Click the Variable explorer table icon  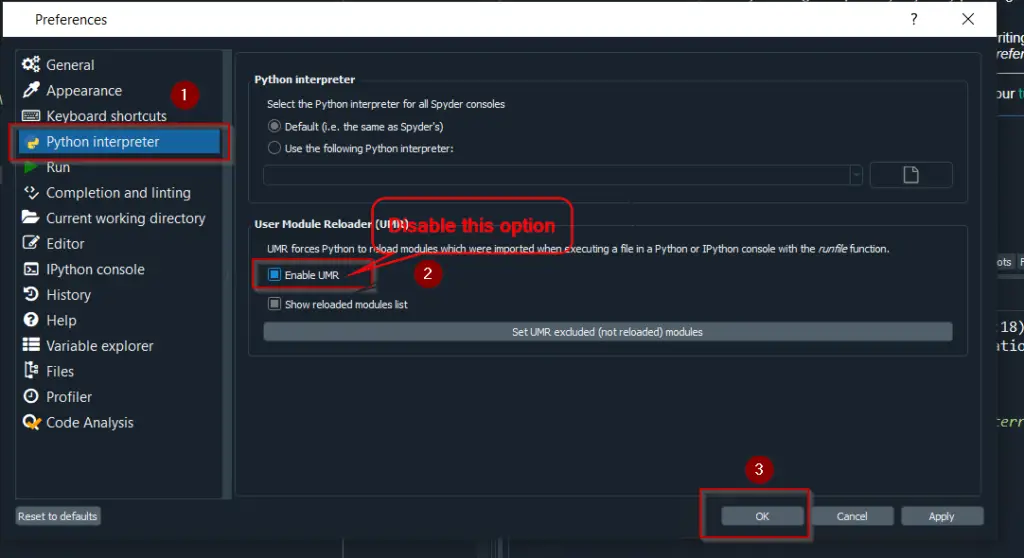(31, 345)
